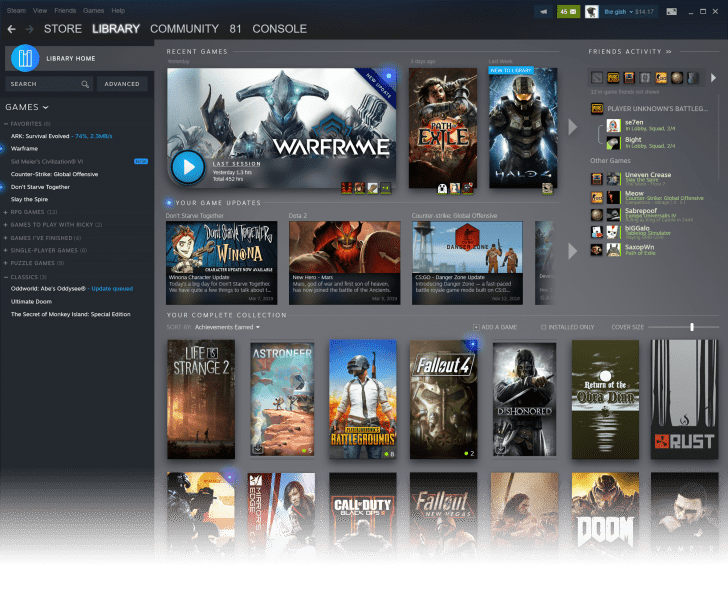Switch to the Store tab
This screenshot has width=728, height=600.
point(62,29)
